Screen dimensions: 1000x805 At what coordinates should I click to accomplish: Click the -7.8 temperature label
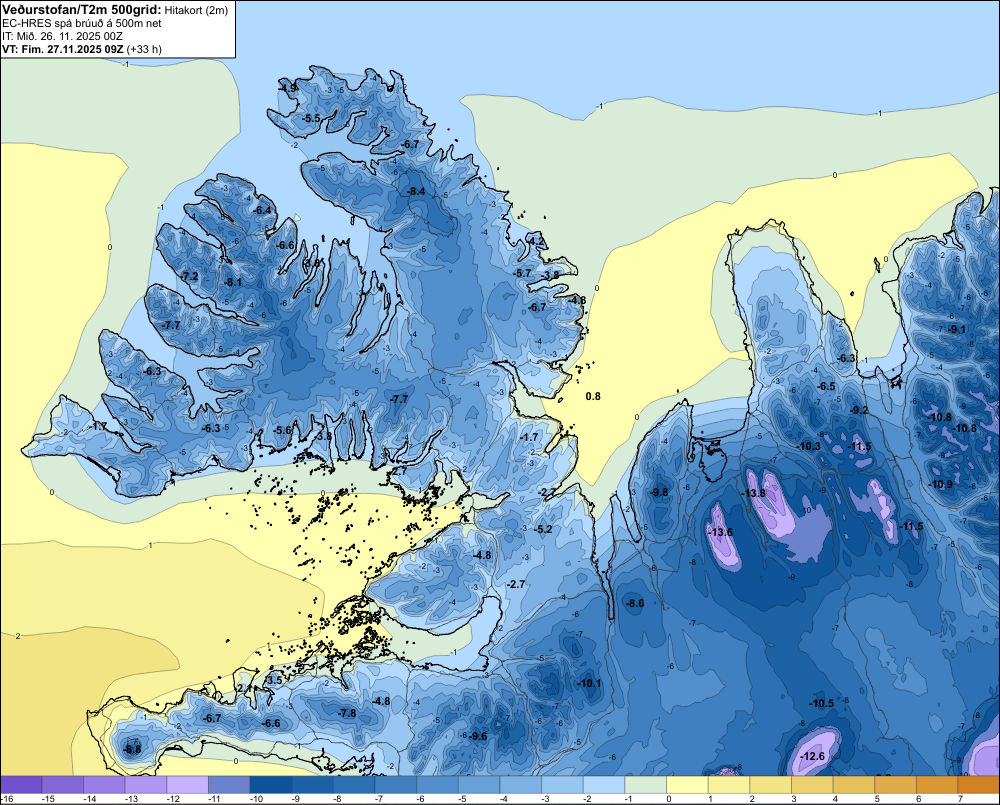tap(347, 713)
